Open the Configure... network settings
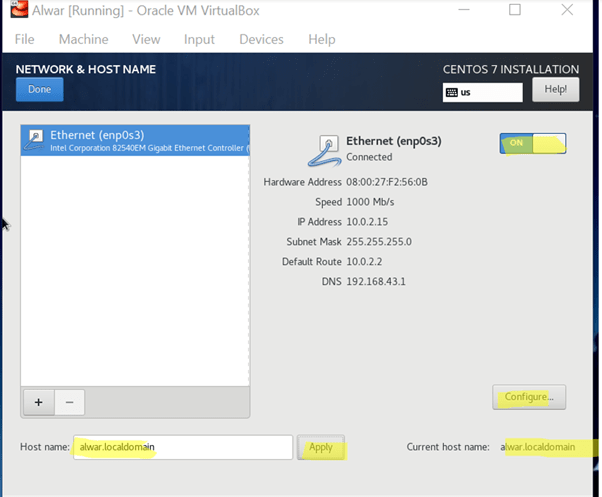Image resolution: width=602 pixels, height=497 pixels. pos(529,397)
